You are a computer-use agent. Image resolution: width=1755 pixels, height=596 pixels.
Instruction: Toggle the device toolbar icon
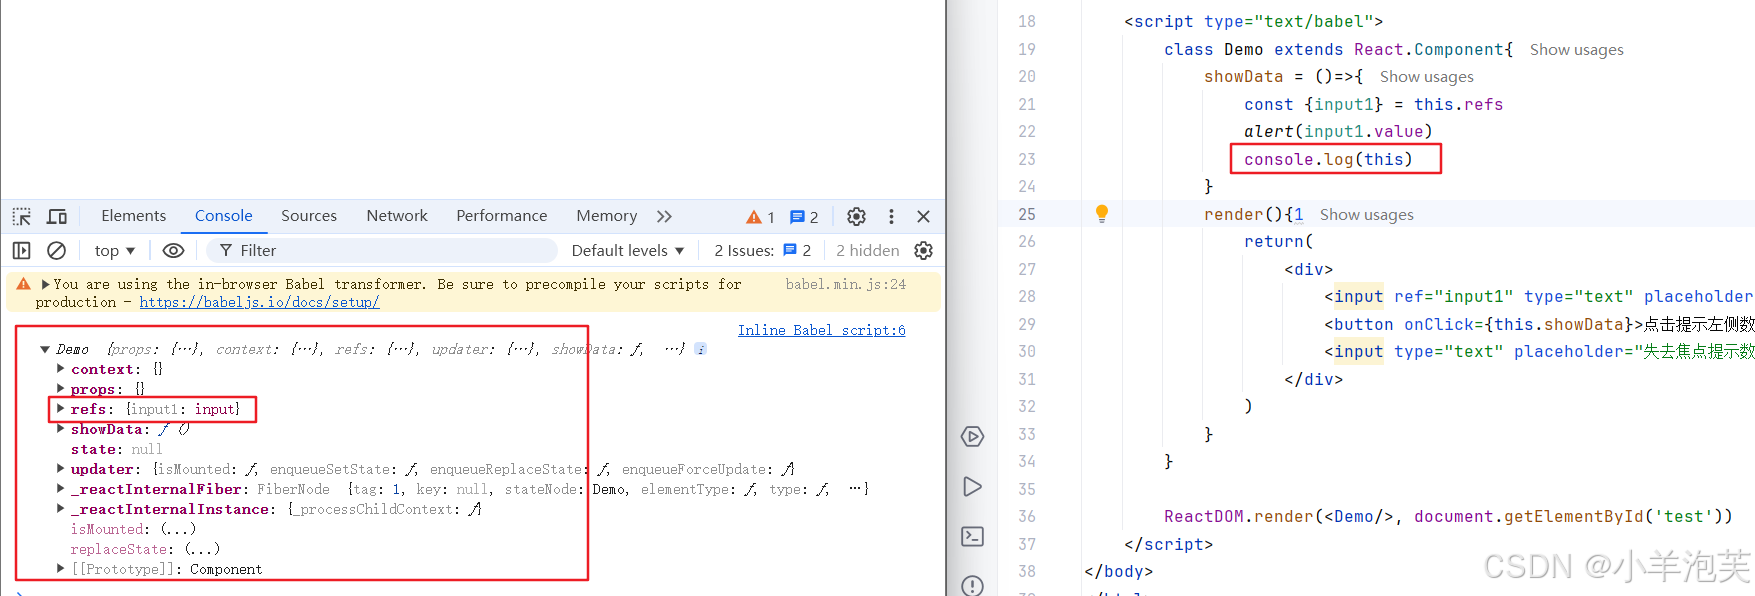point(57,216)
